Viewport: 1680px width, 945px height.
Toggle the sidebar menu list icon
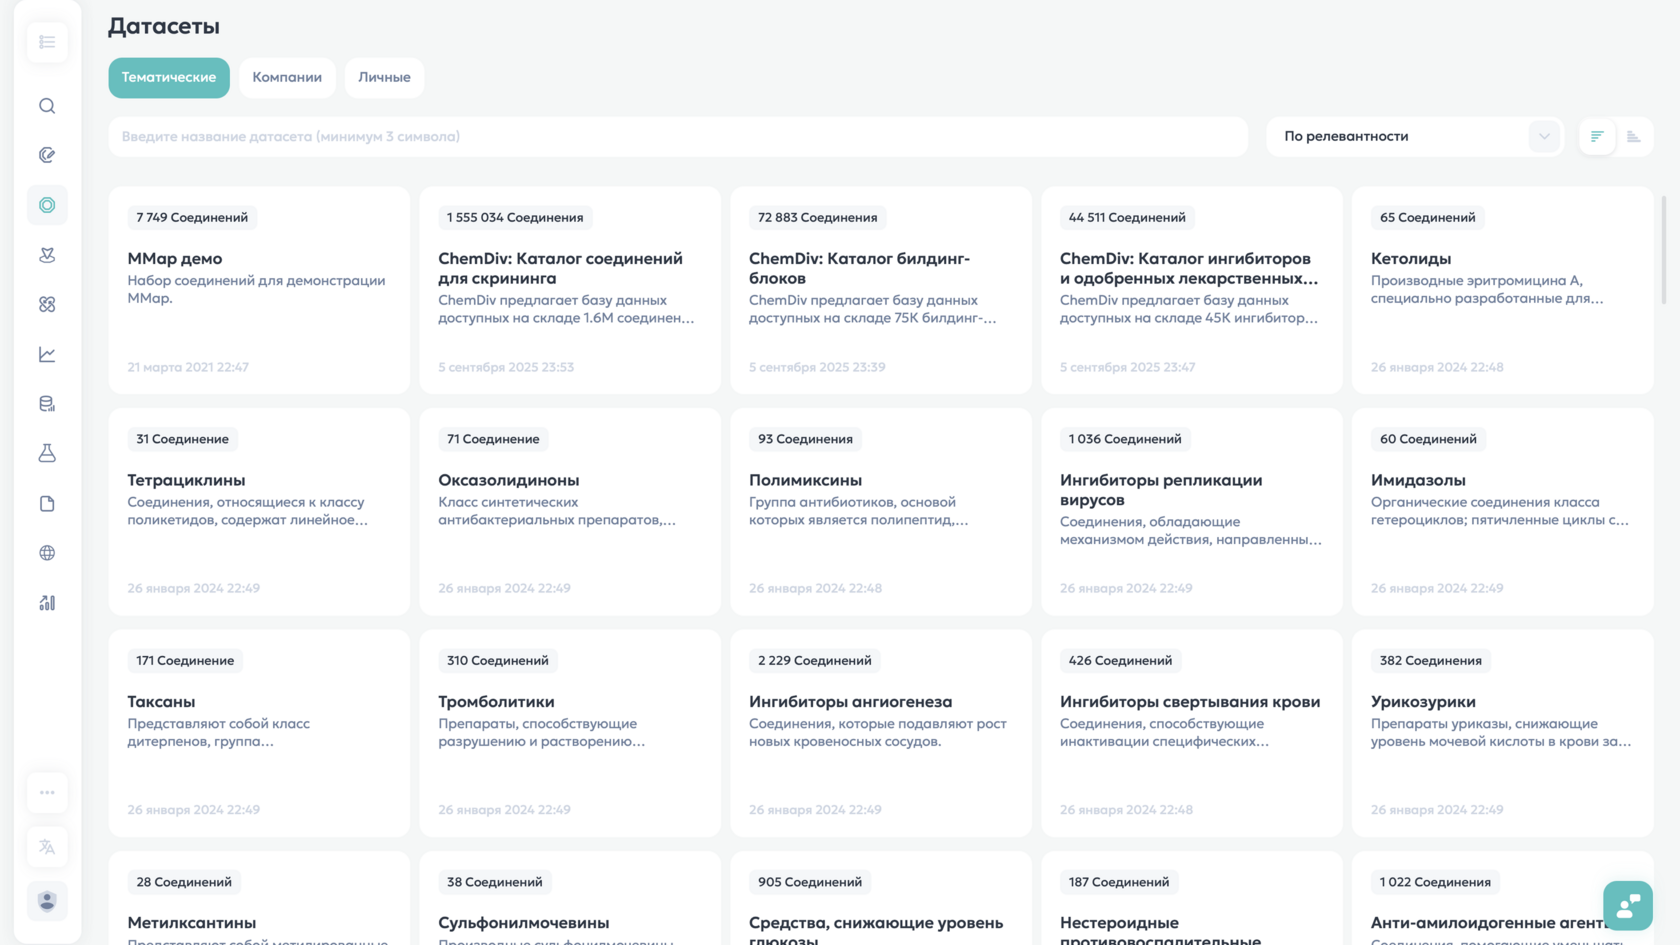point(47,42)
